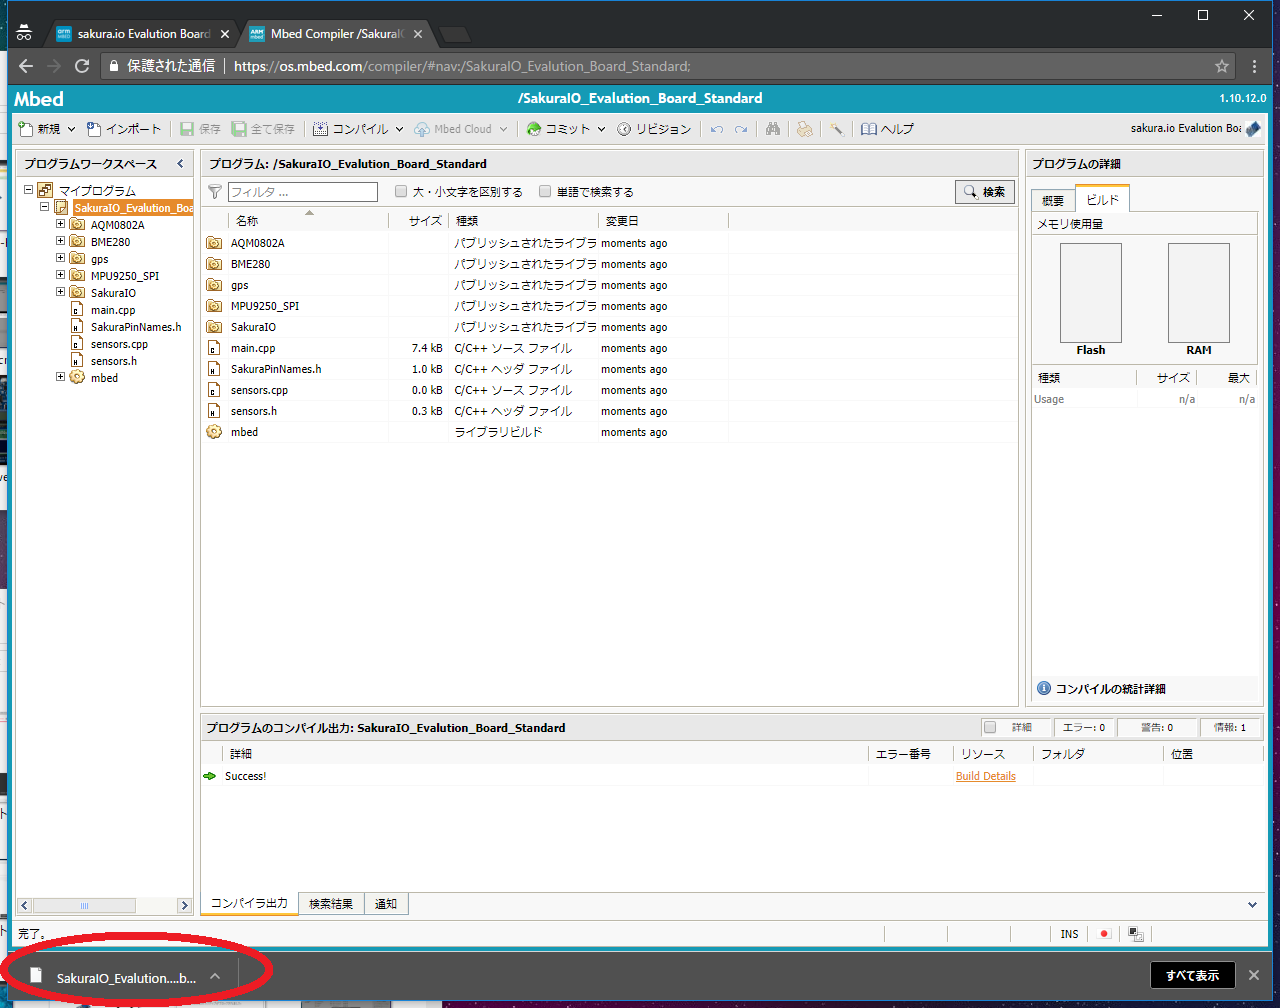Select SakuraPinNames.h in the workspace tree
Image resolution: width=1280 pixels, height=1008 pixels.
coord(136,327)
